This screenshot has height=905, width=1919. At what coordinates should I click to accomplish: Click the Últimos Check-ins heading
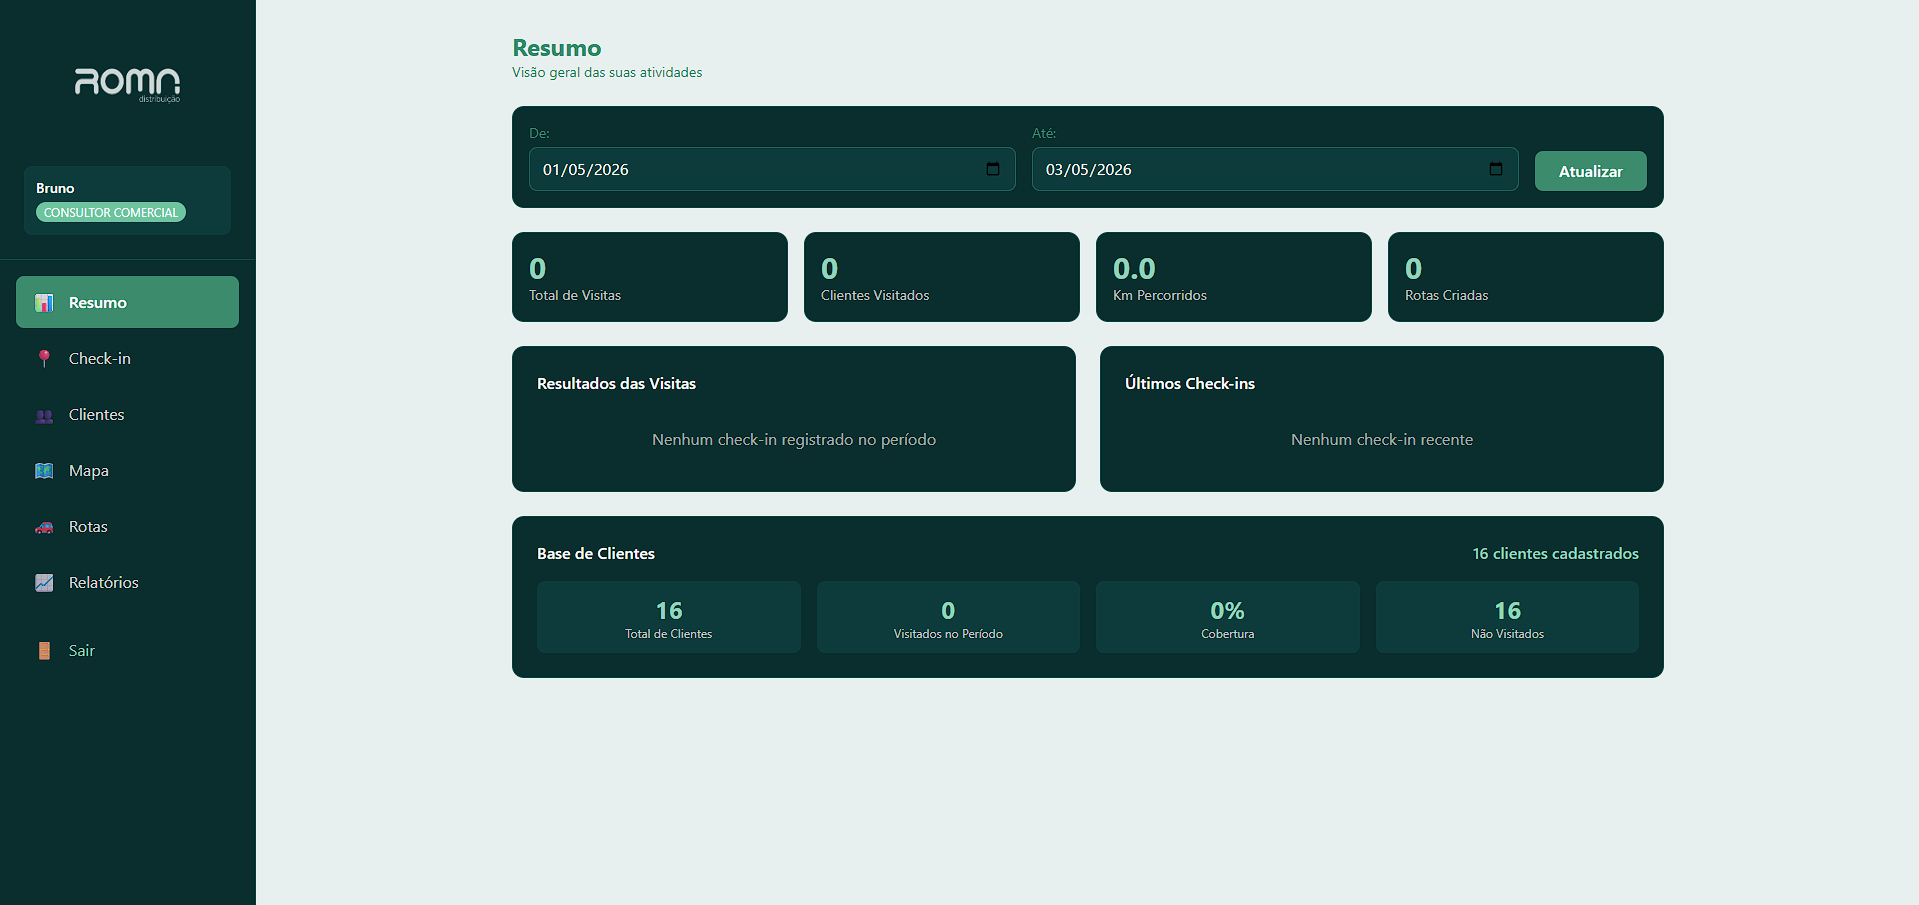tap(1190, 383)
